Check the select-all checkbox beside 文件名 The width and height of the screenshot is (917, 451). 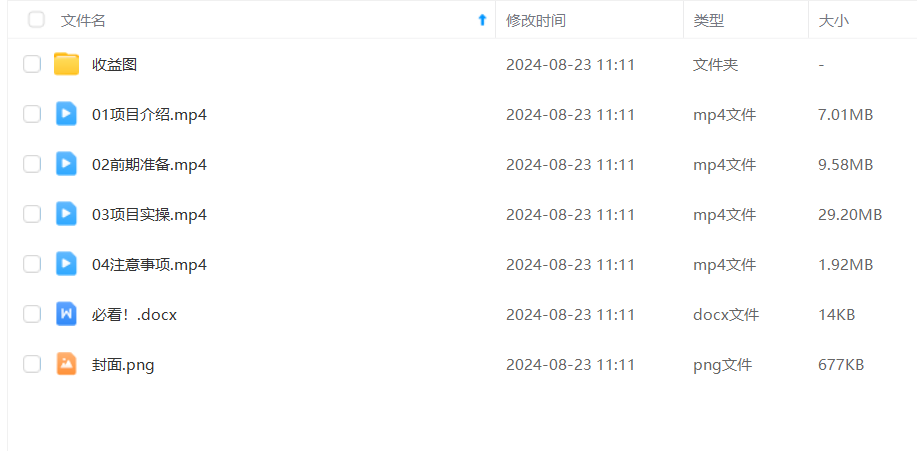pyautogui.click(x=36, y=20)
